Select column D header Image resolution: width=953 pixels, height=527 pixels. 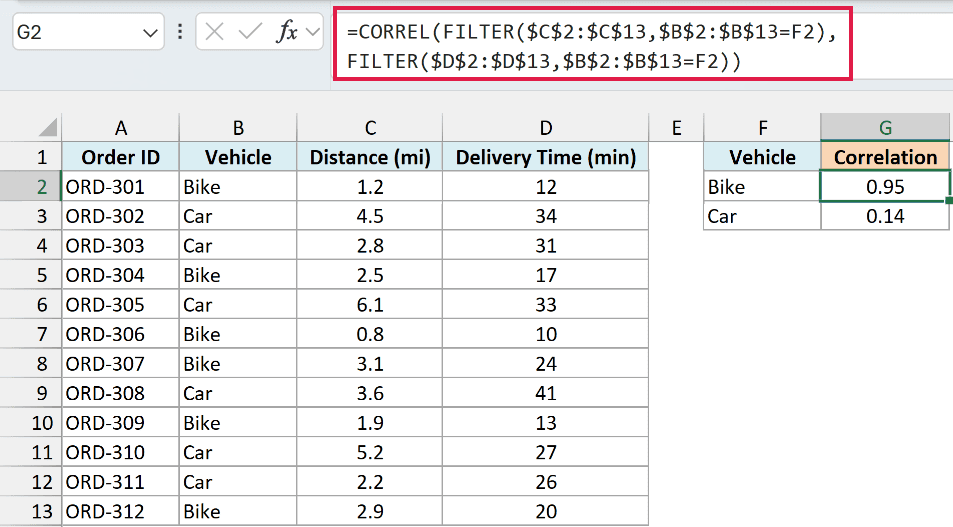click(545, 128)
